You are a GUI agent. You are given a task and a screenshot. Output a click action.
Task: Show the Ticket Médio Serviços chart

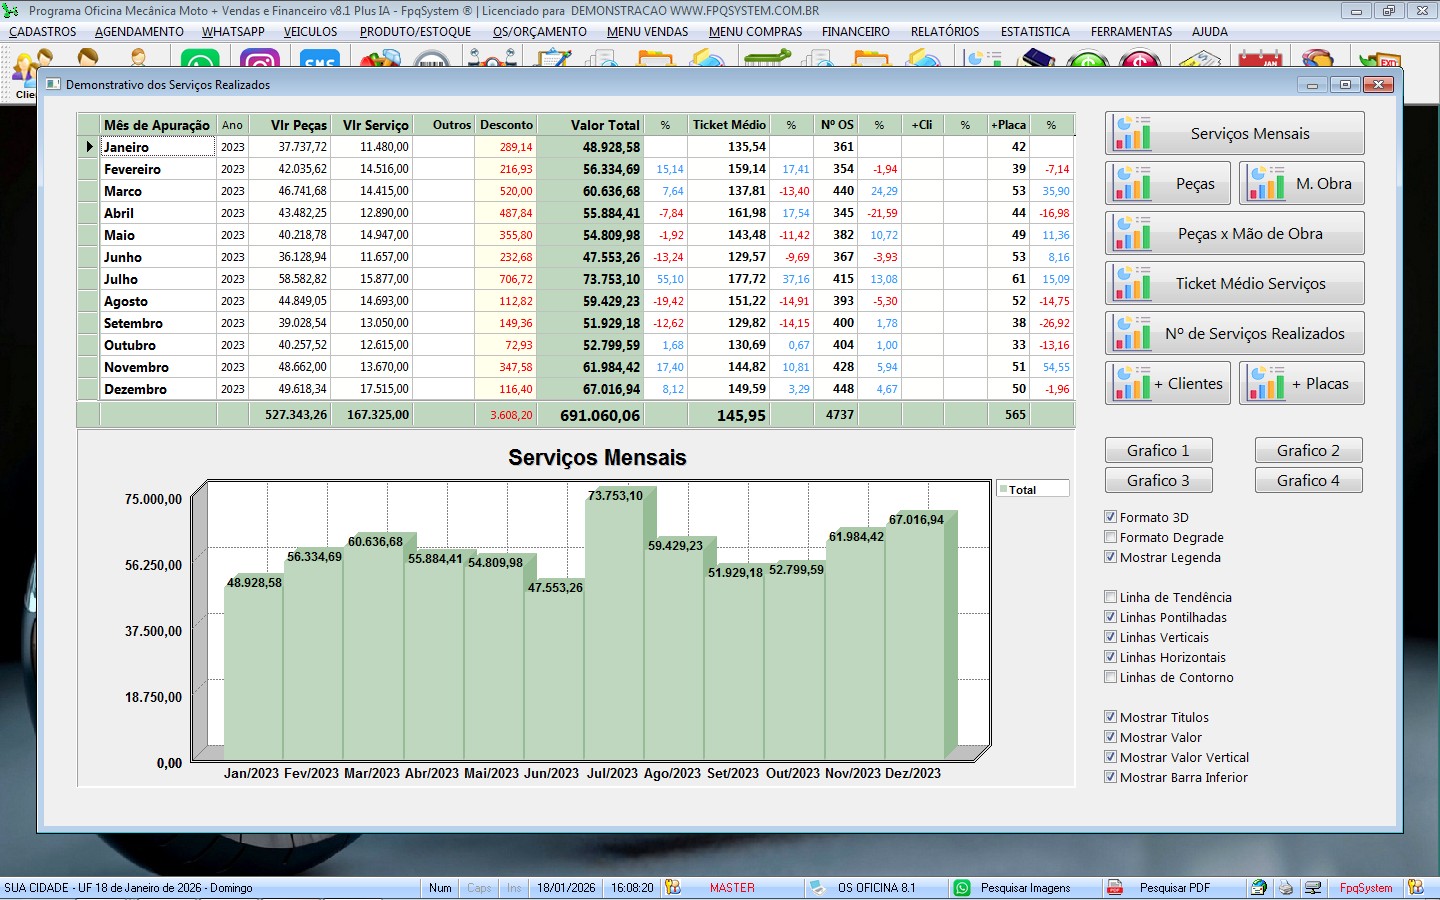tap(1235, 284)
